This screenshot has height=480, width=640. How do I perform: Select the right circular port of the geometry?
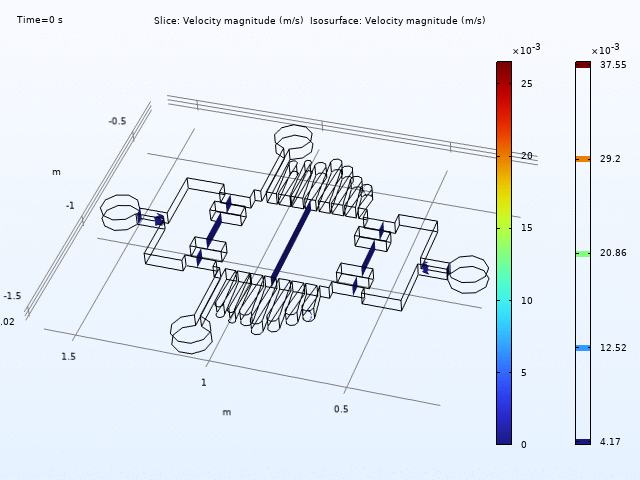tap(467, 273)
